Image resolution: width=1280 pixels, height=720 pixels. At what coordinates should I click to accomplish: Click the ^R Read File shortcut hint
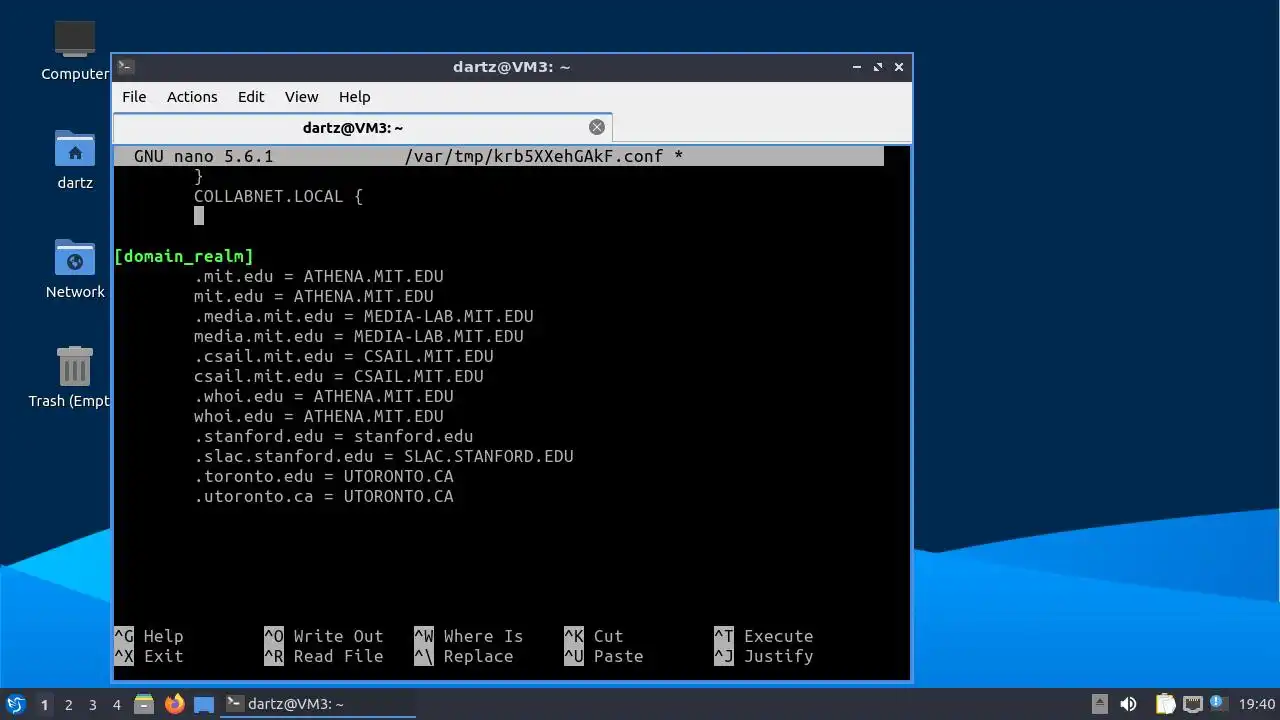tap(323, 656)
